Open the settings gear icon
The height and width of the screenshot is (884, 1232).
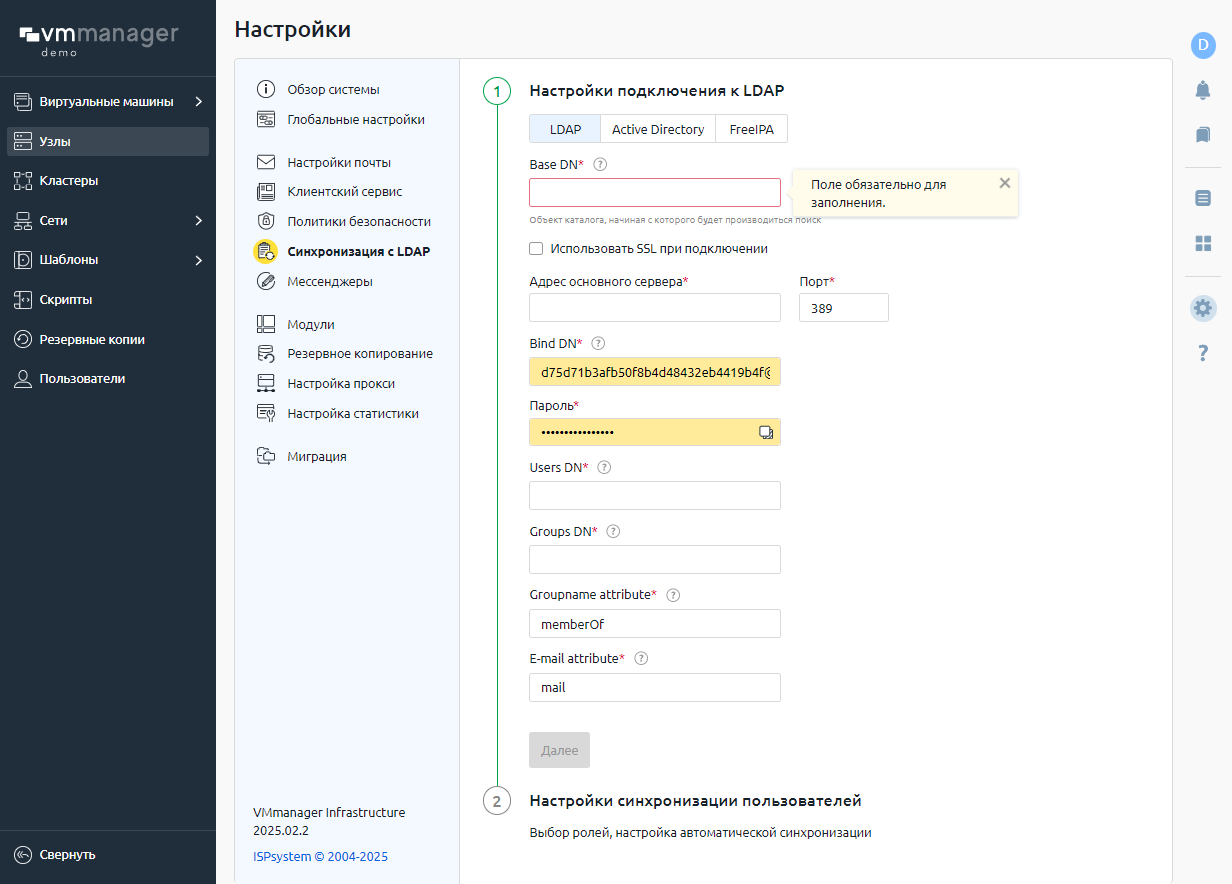pyautogui.click(x=1203, y=308)
